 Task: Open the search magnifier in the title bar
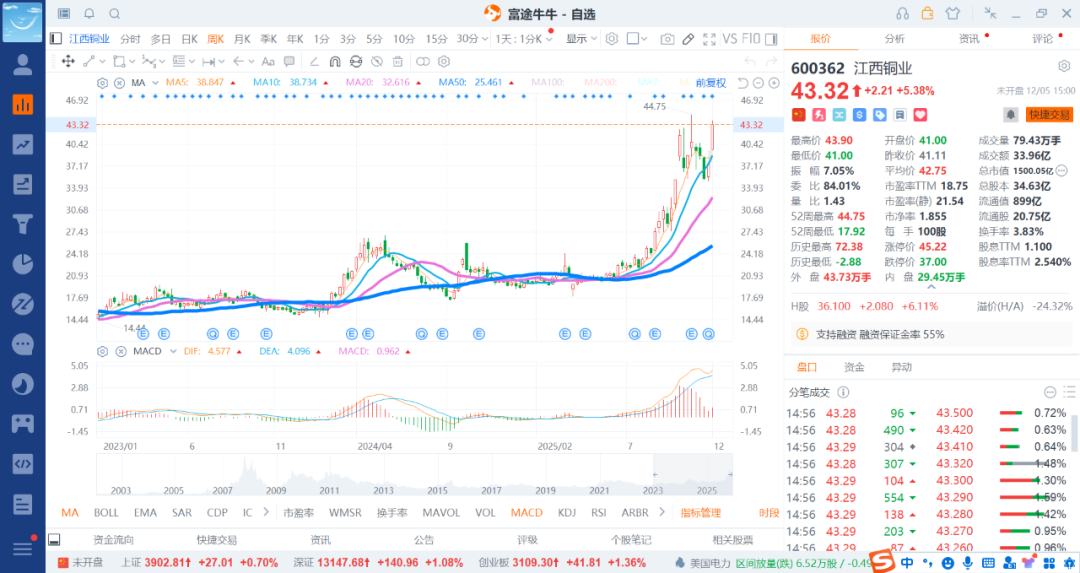pos(115,13)
